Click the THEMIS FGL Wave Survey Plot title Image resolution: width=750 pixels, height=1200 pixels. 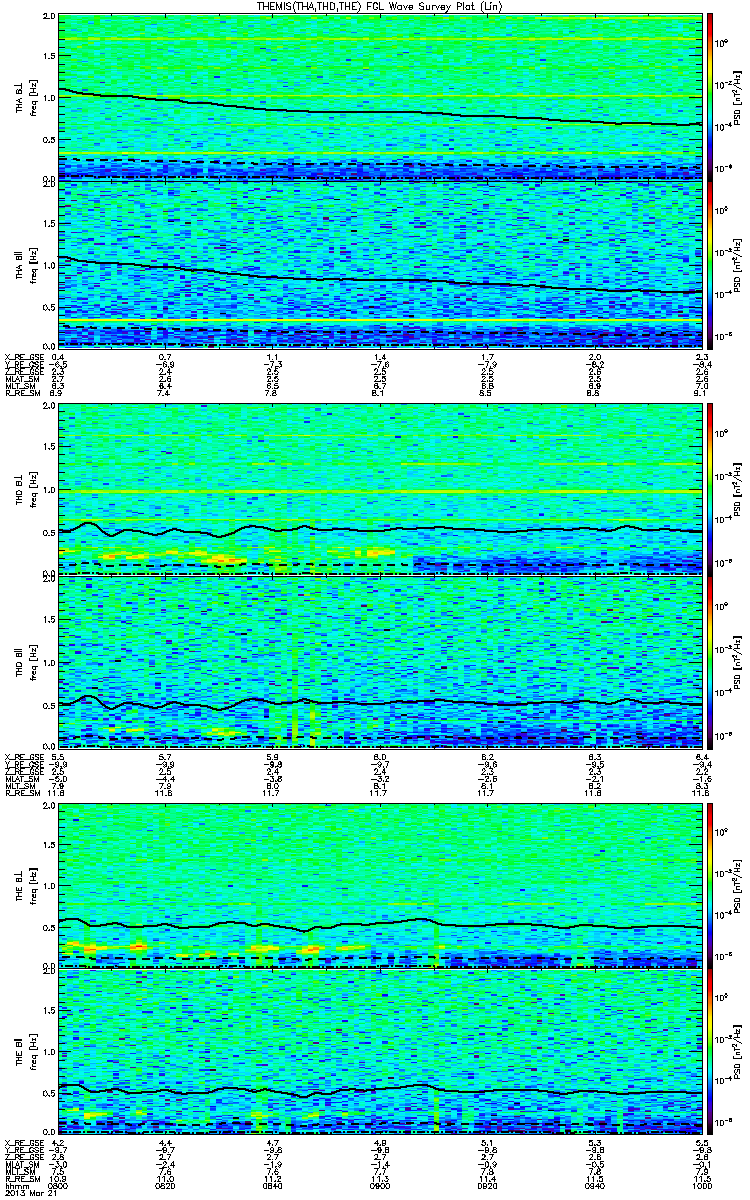point(376,6)
